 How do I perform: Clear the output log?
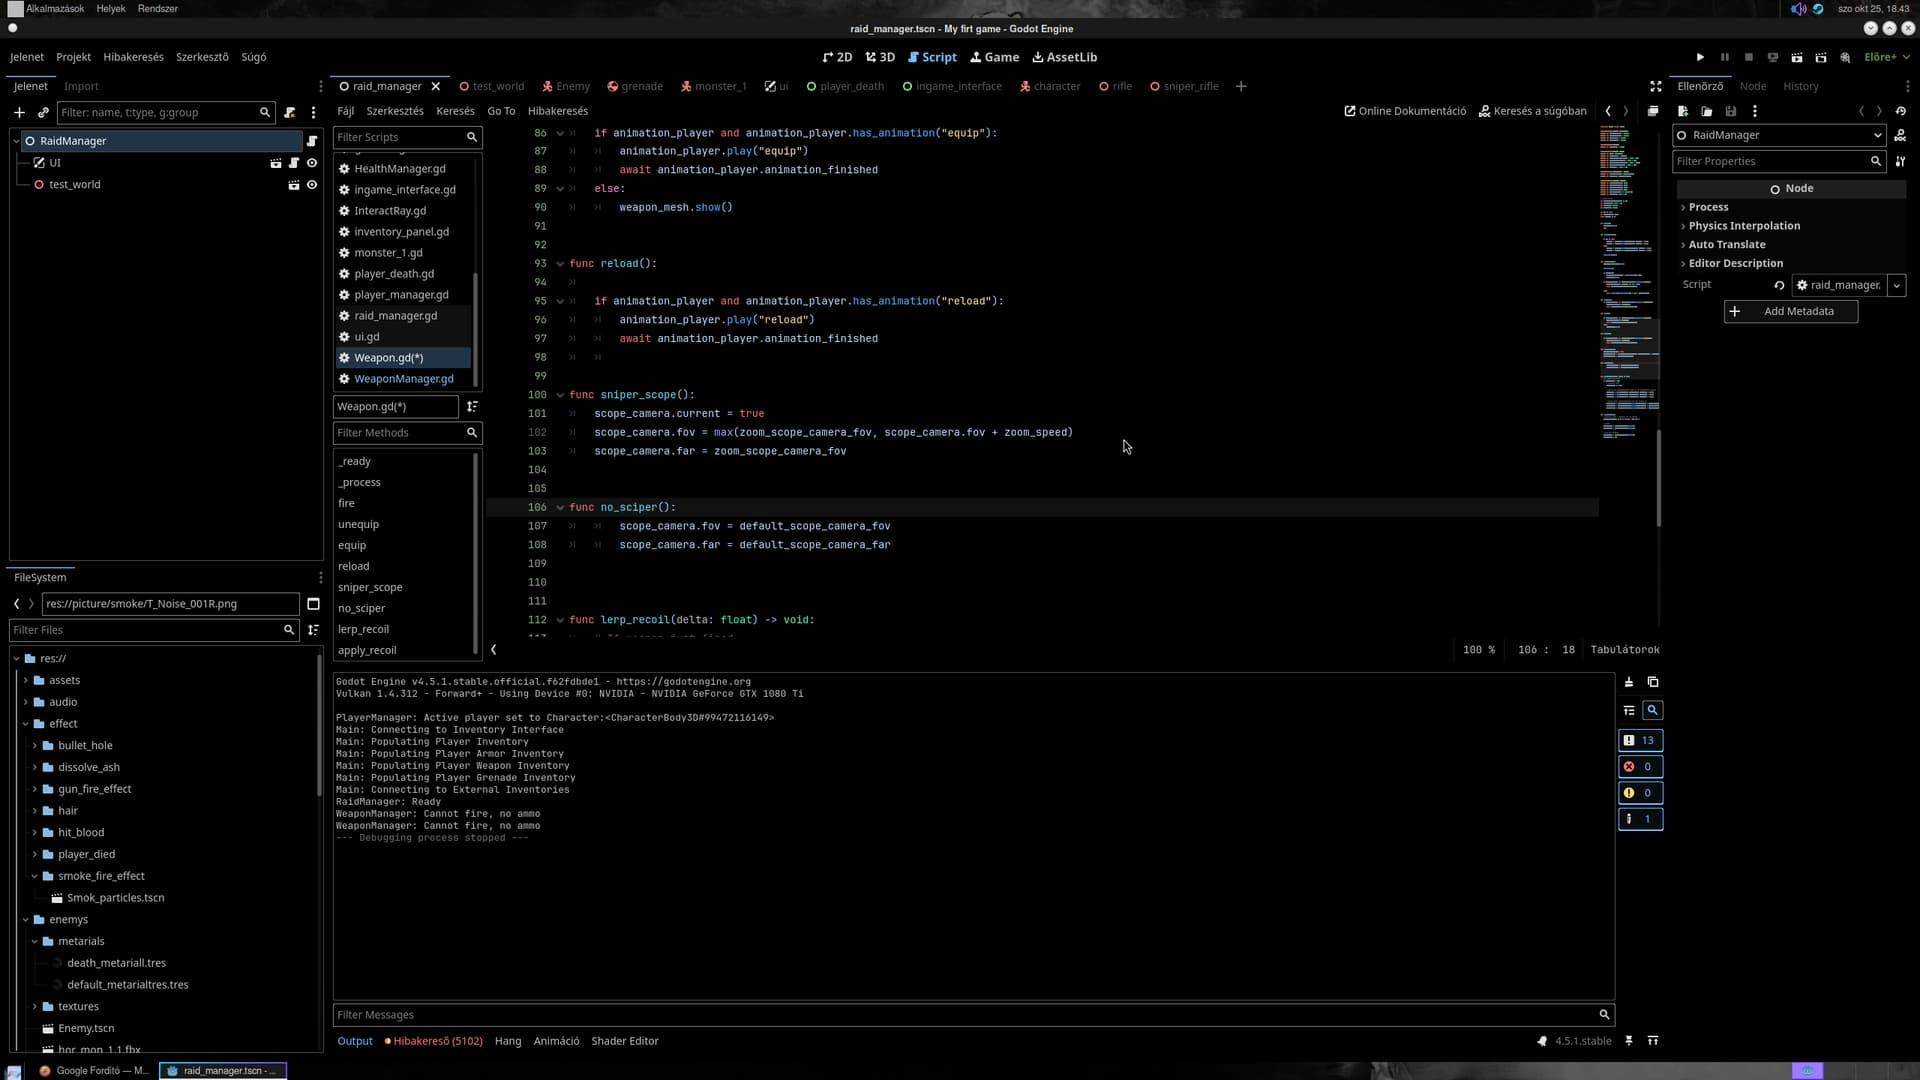(x=1629, y=682)
